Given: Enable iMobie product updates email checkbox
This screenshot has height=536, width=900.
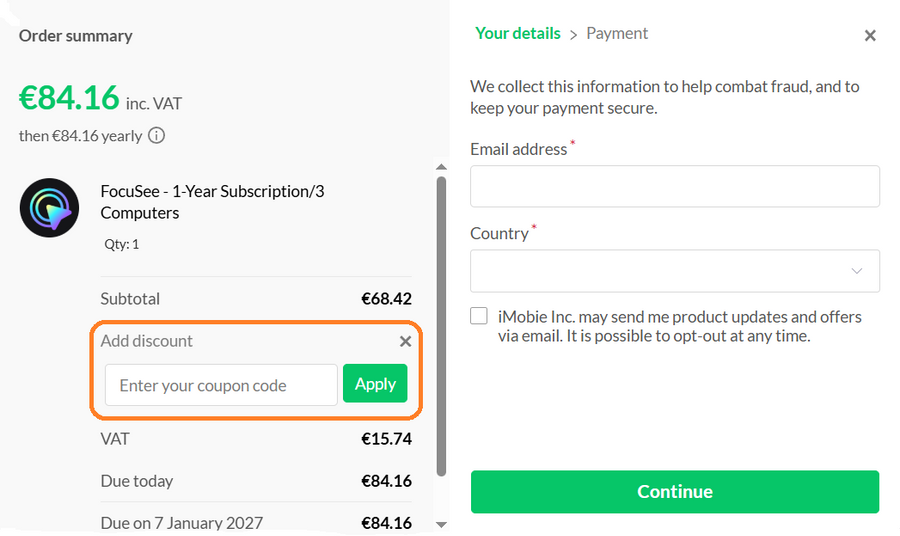Looking at the screenshot, I should click(x=480, y=316).
